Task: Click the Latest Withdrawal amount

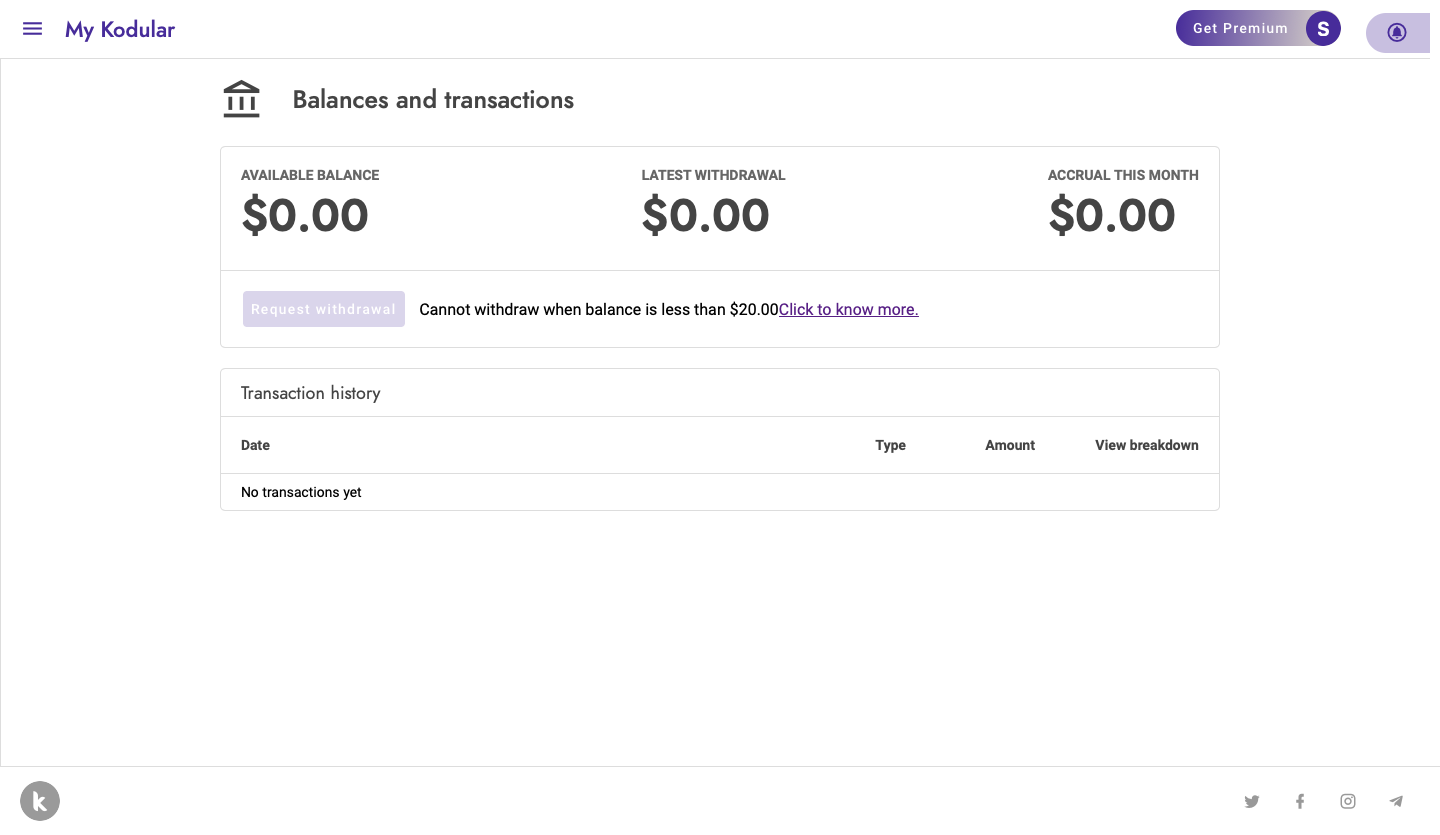Action: coord(705,215)
